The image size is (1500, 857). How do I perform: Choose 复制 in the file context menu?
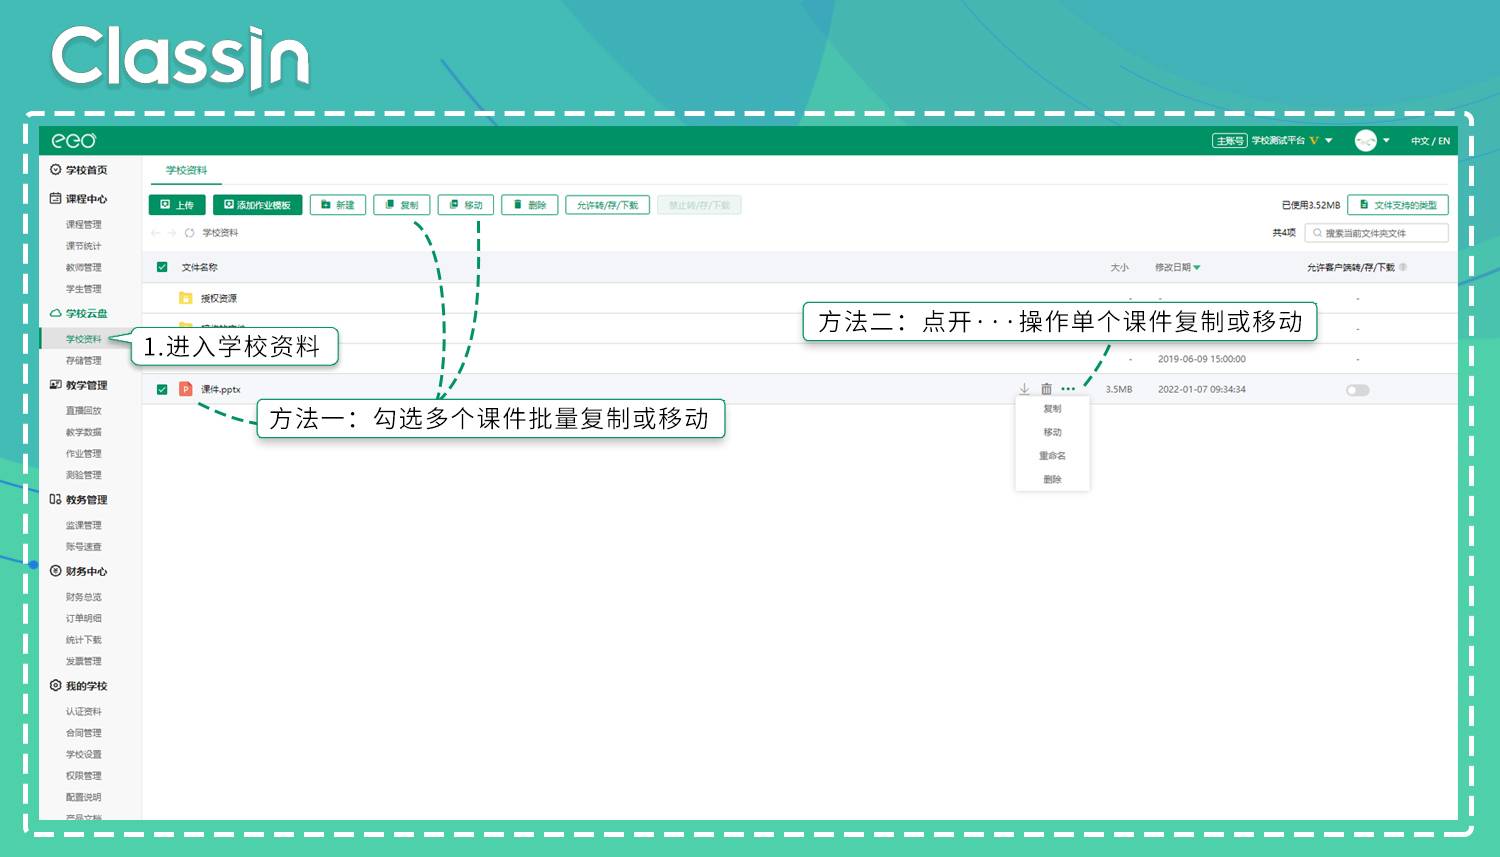click(1052, 409)
